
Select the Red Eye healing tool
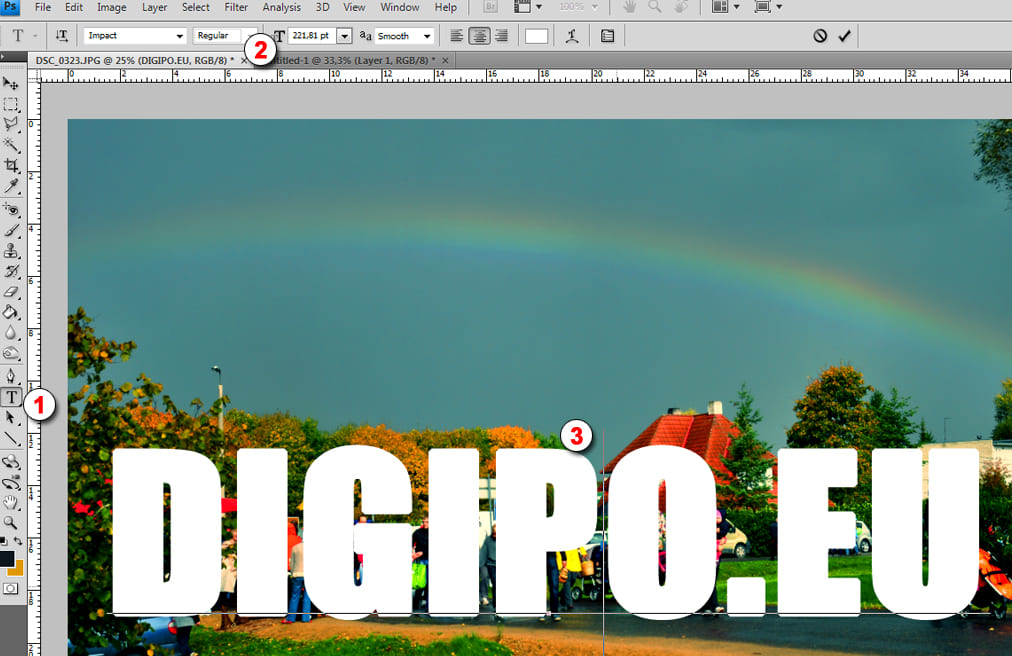[11, 209]
